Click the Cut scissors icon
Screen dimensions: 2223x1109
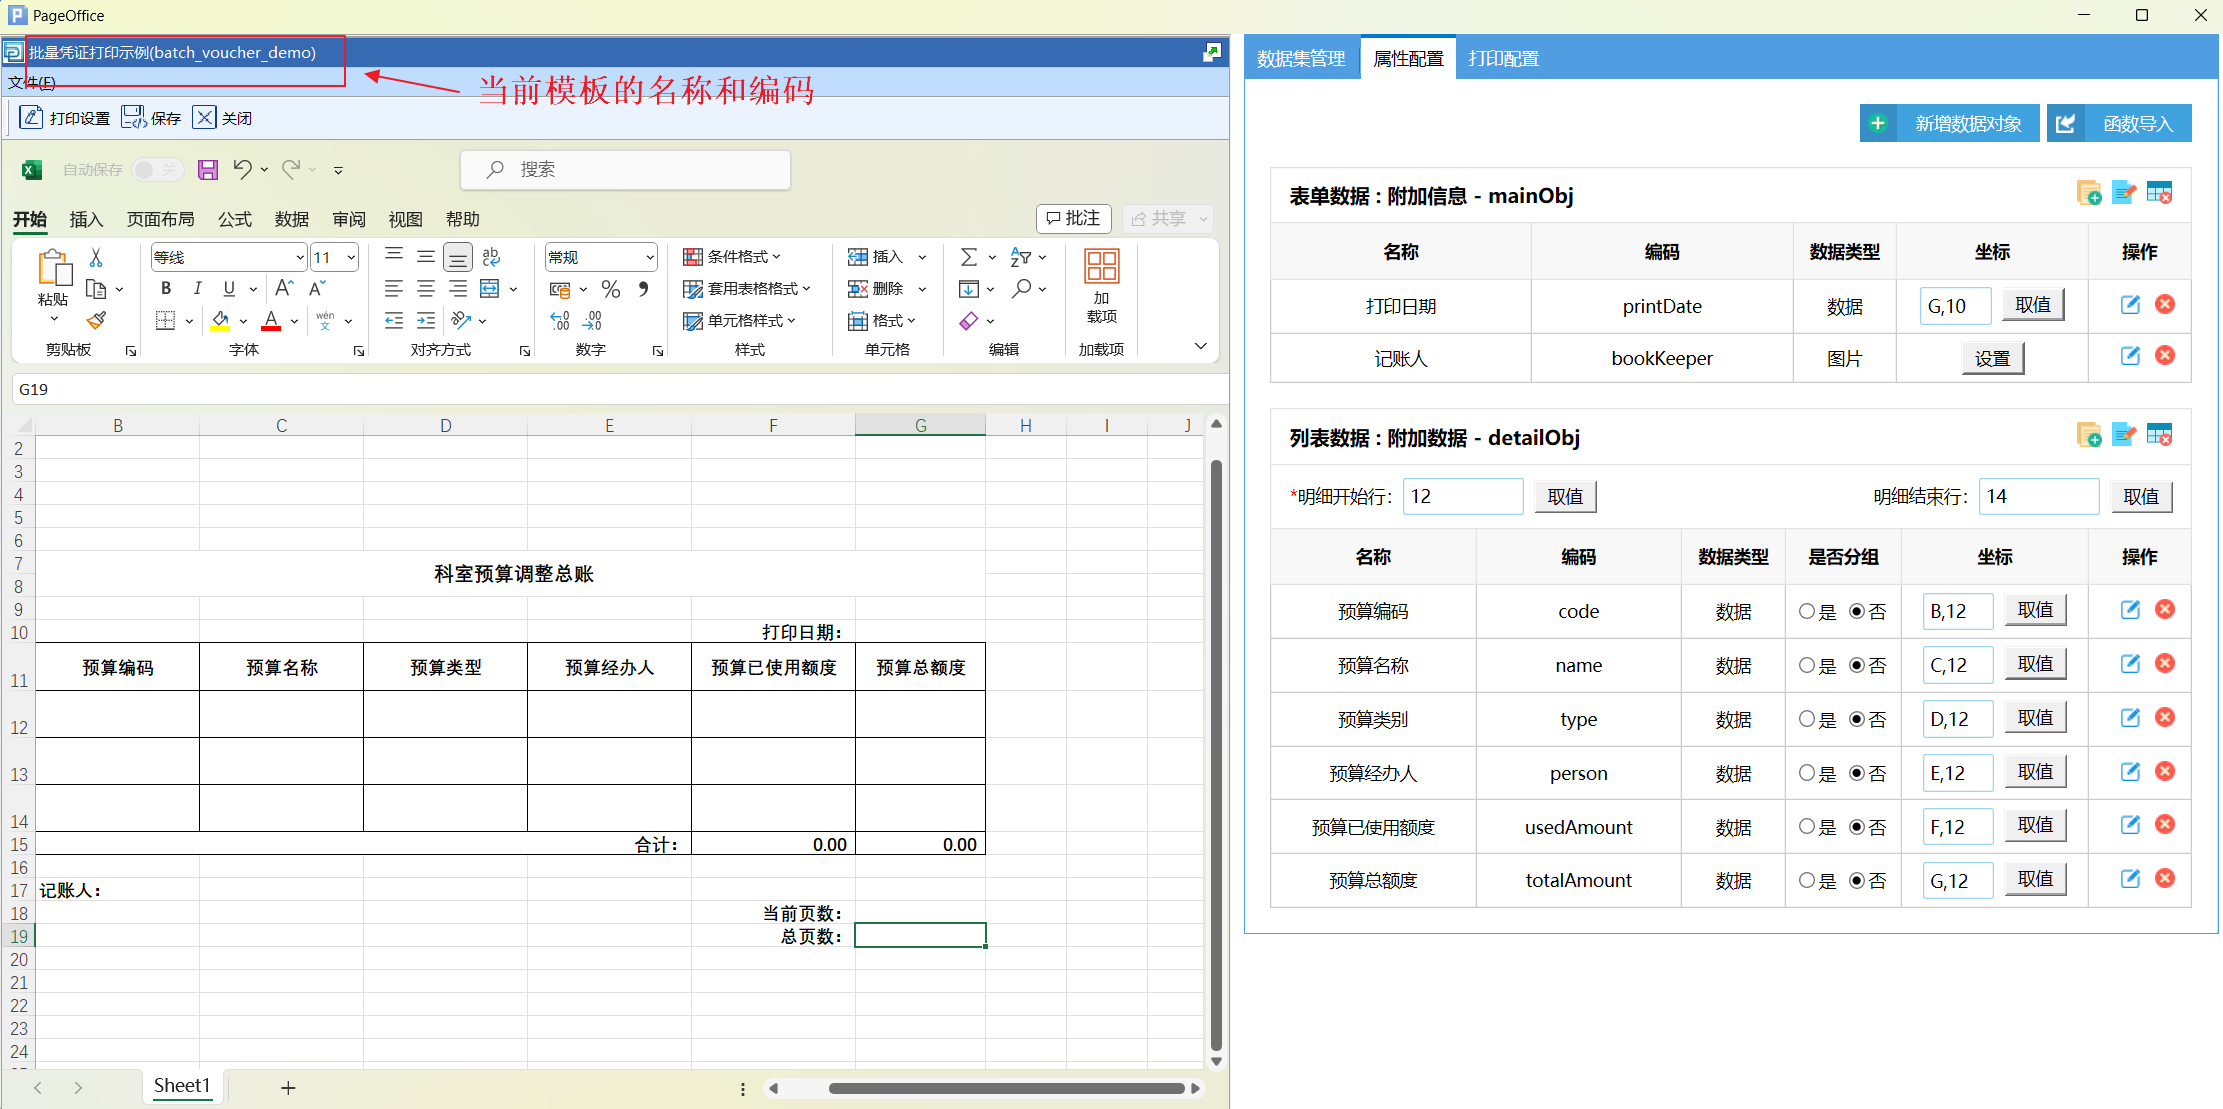point(96,258)
